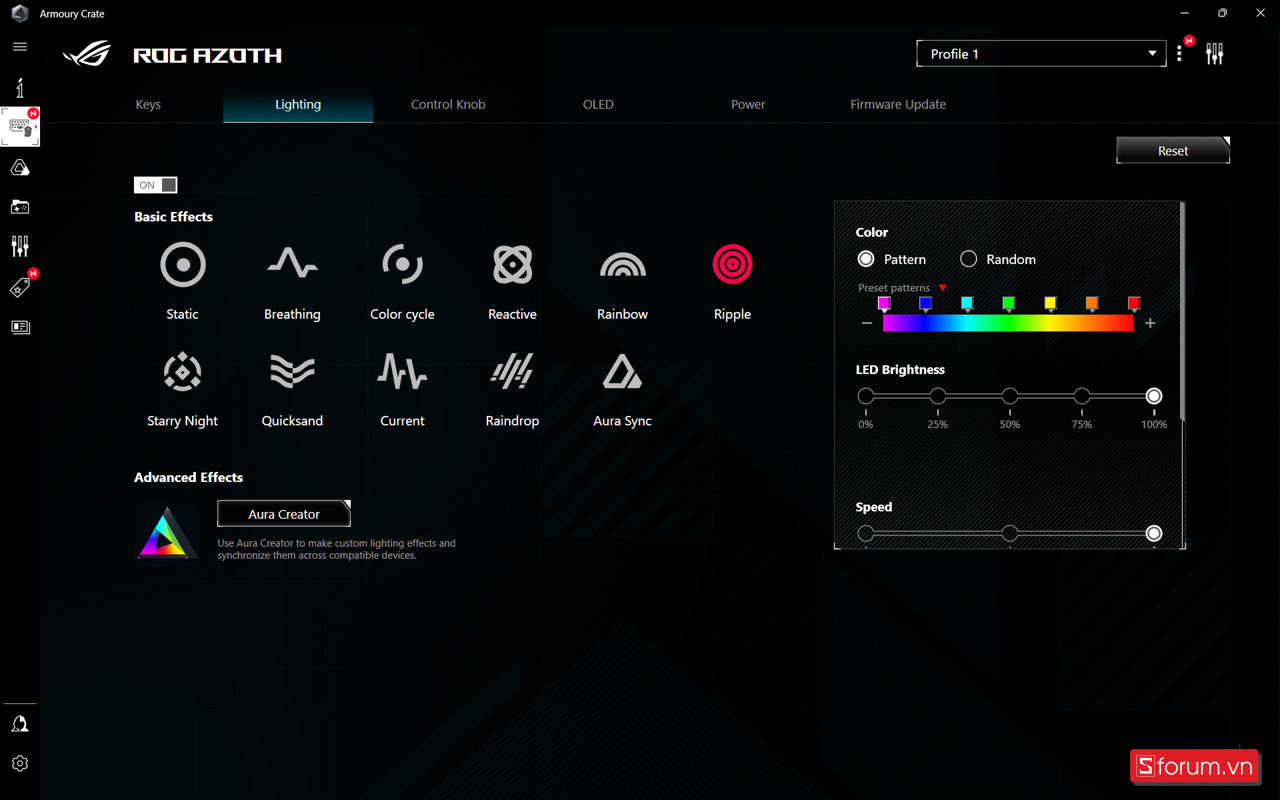Screen dimensions: 1280x800
Task: Click the rainbow gradient color bar
Action: point(1008,323)
